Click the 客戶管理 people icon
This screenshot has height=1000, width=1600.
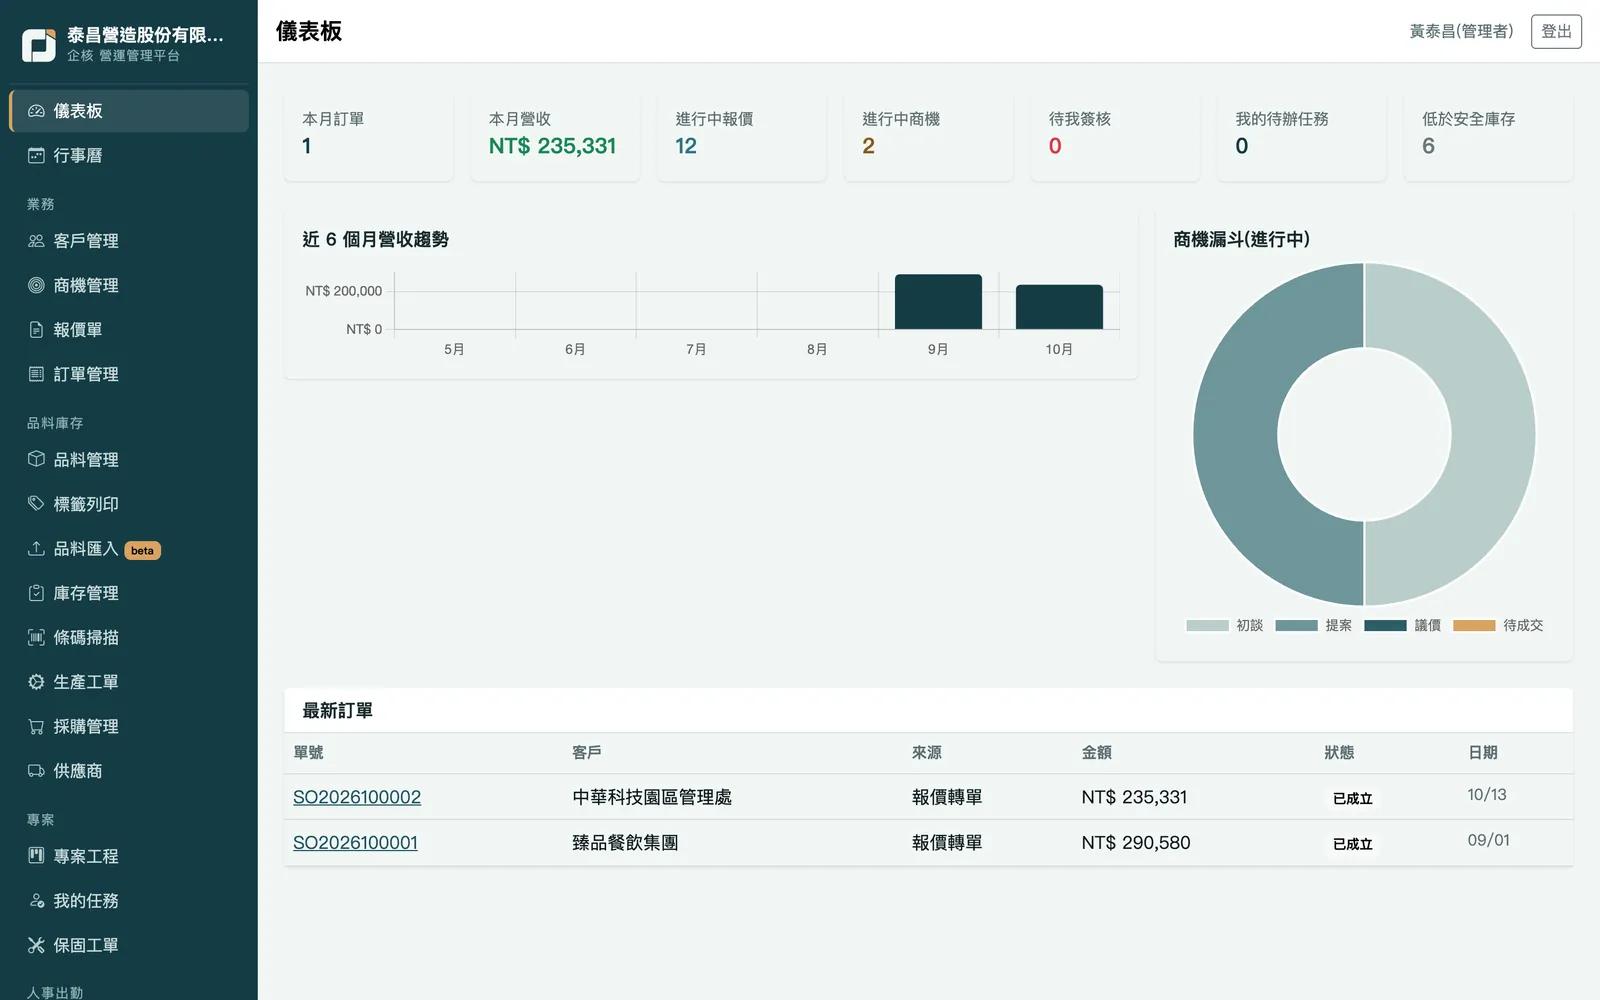[36, 241]
